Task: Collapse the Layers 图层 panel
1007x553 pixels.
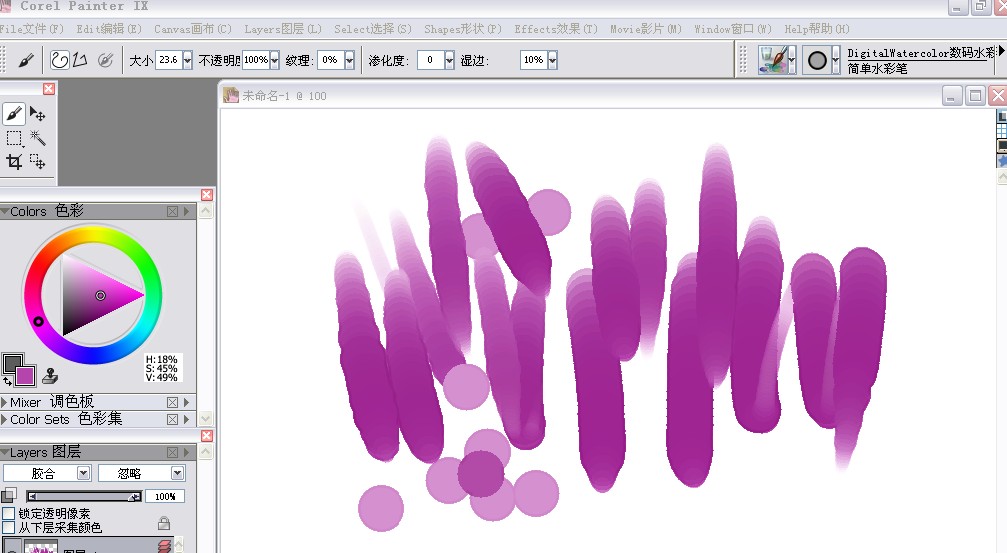Action: (x=4, y=452)
